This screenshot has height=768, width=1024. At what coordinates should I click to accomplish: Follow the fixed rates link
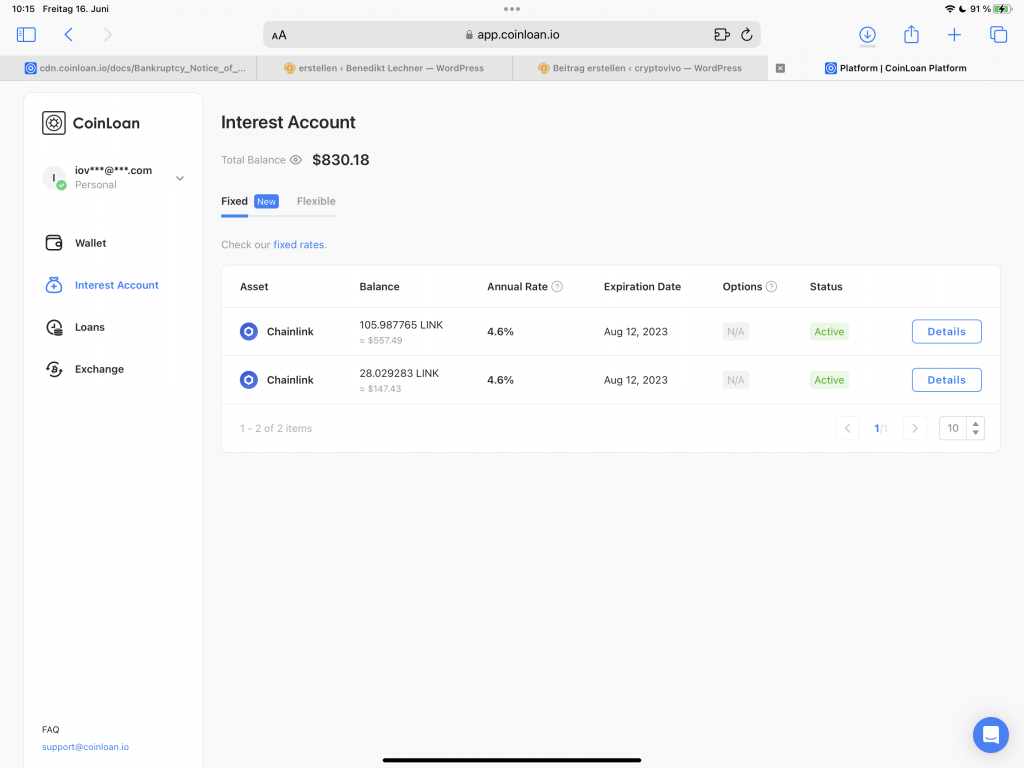[x=298, y=244]
